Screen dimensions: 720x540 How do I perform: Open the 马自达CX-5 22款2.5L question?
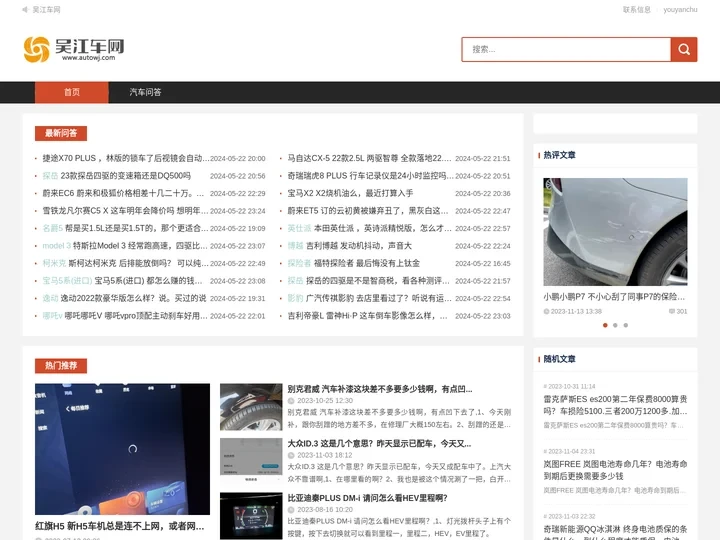(x=369, y=158)
